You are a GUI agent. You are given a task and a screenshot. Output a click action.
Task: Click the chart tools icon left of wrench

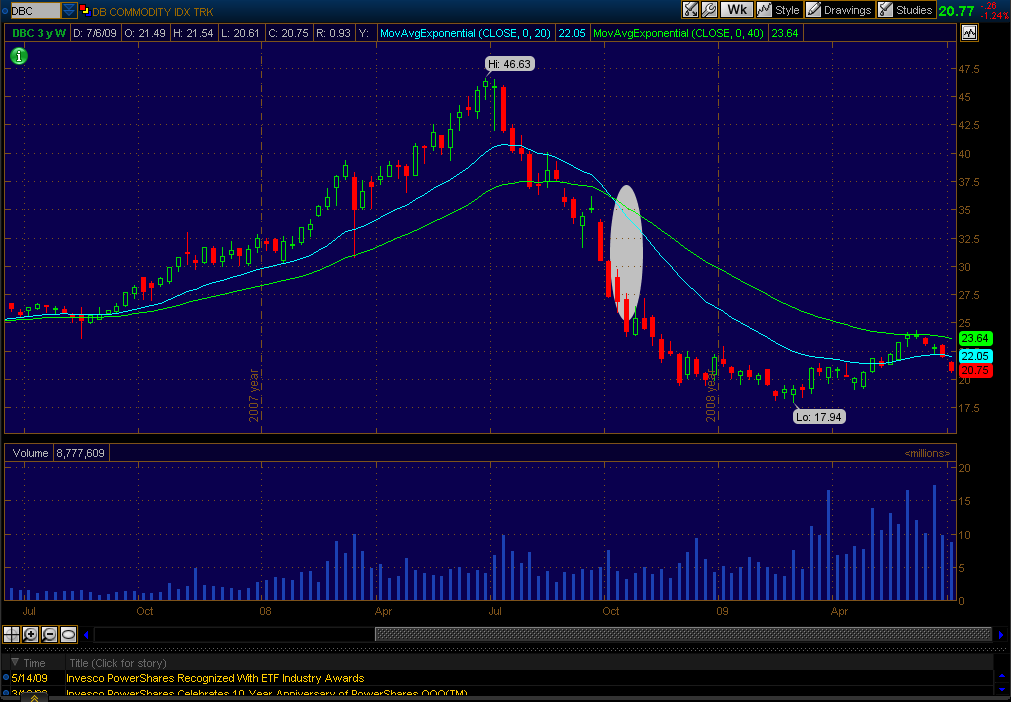tap(691, 10)
